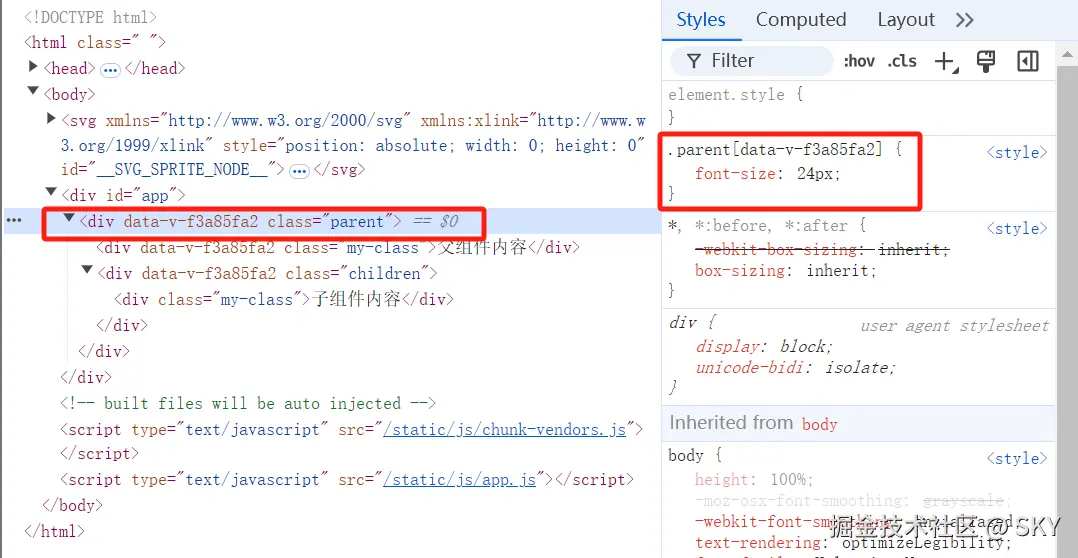This screenshot has height=558, width=1078.
Task: Show more tabs with the double chevron
Action: (x=965, y=20)
